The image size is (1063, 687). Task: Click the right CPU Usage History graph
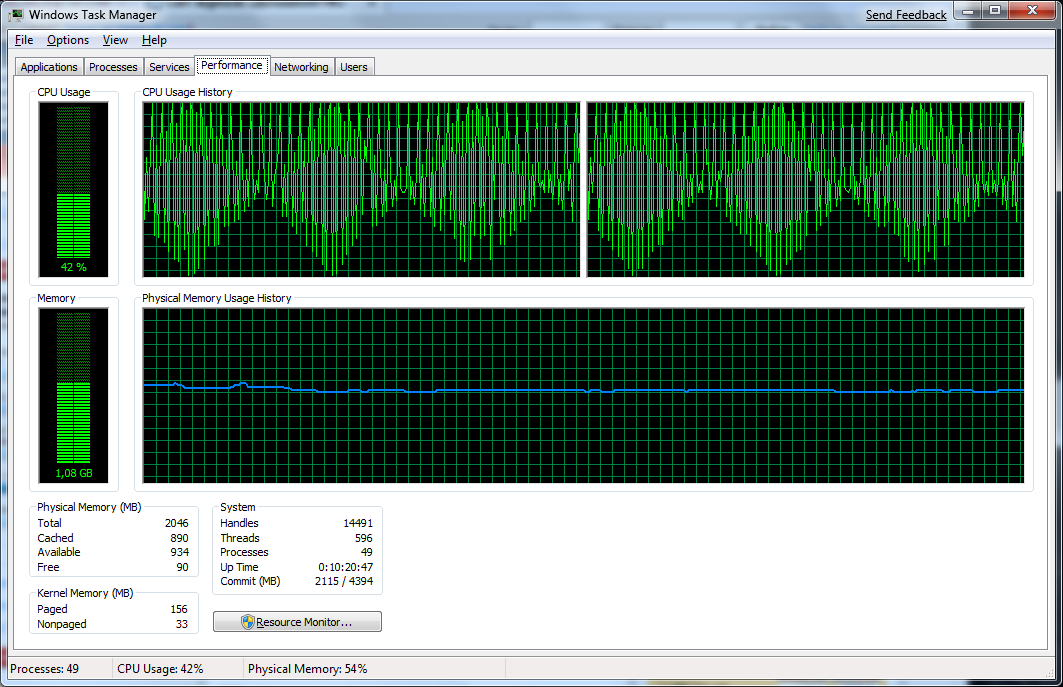point(805,189)
